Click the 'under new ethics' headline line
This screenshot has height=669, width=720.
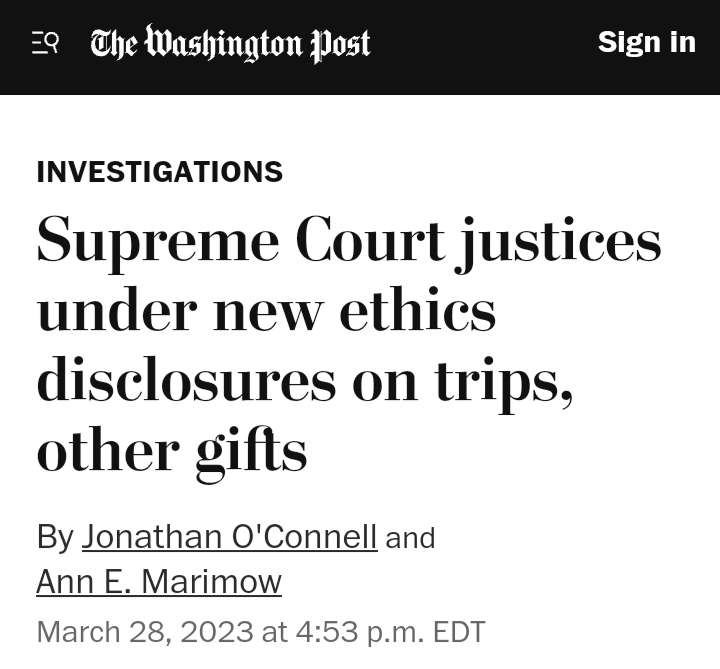point(266,310)
